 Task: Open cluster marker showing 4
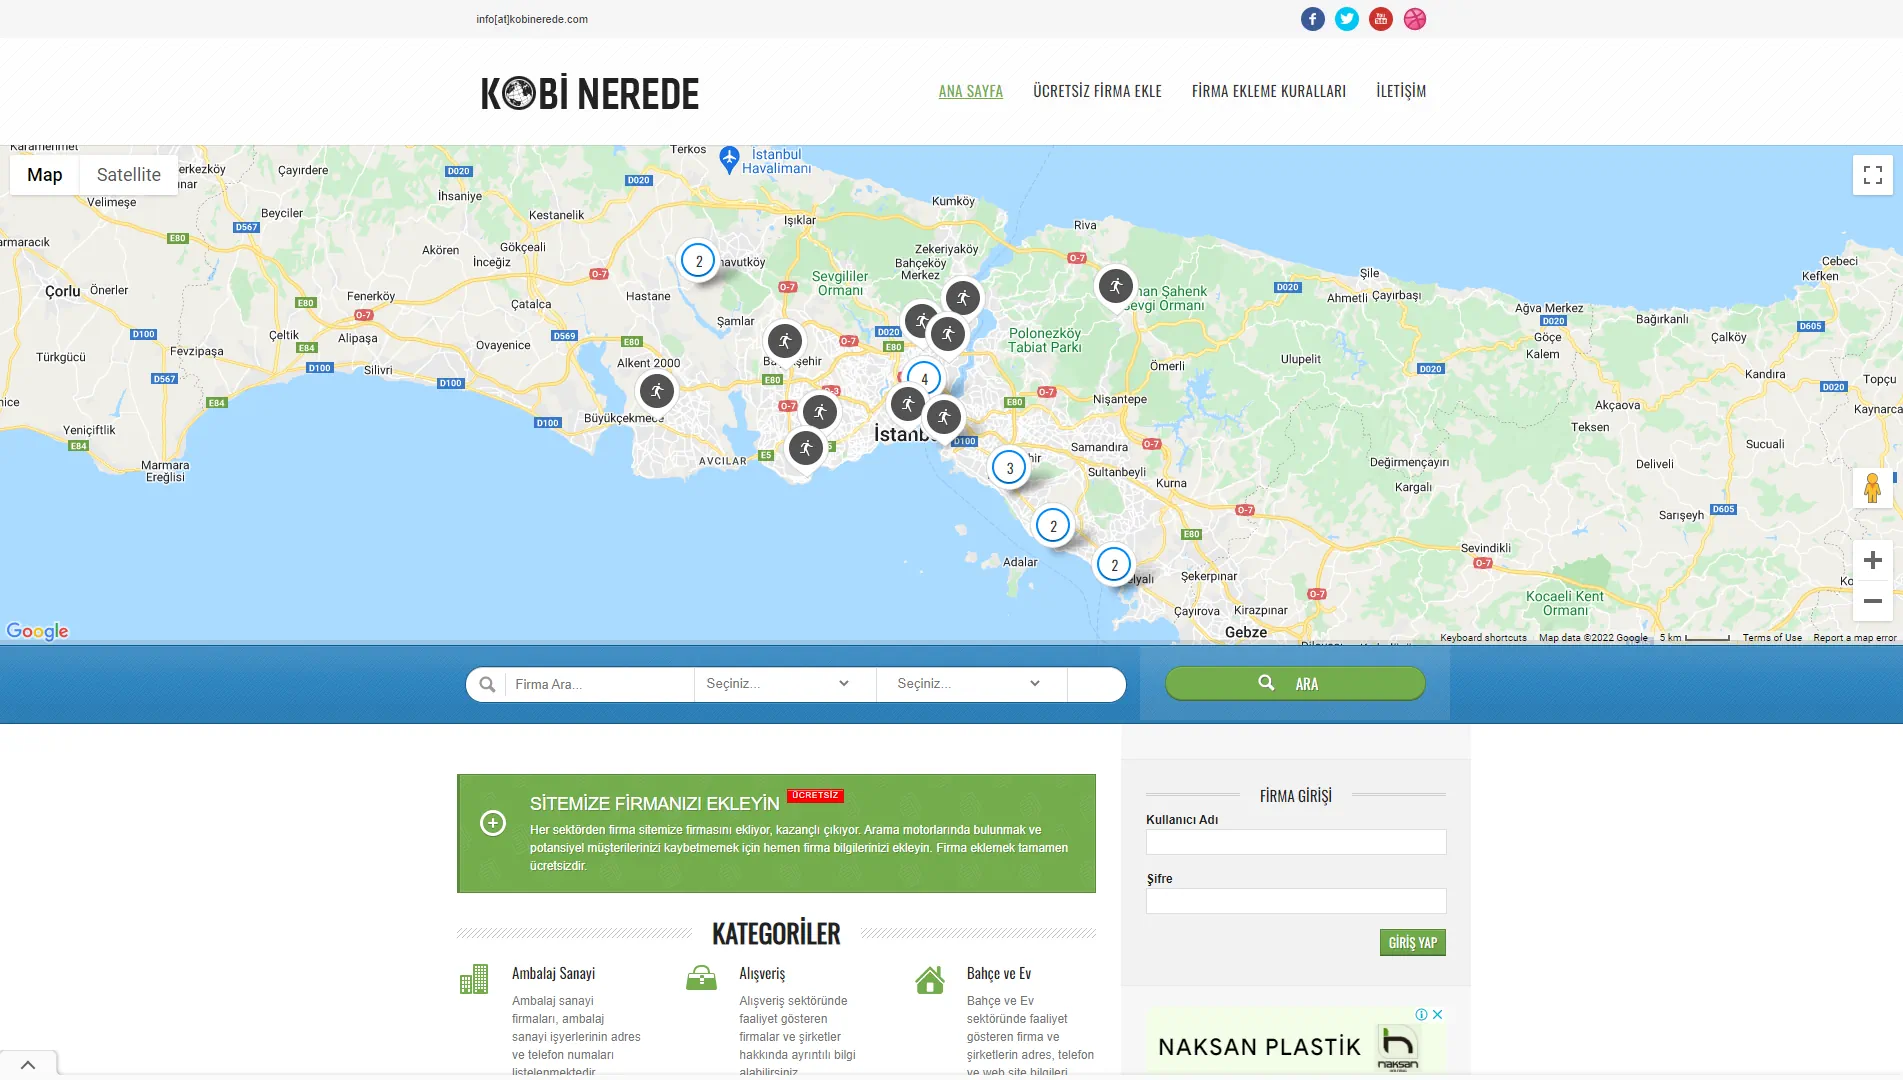pyautogui.click(x=924, y=379)
